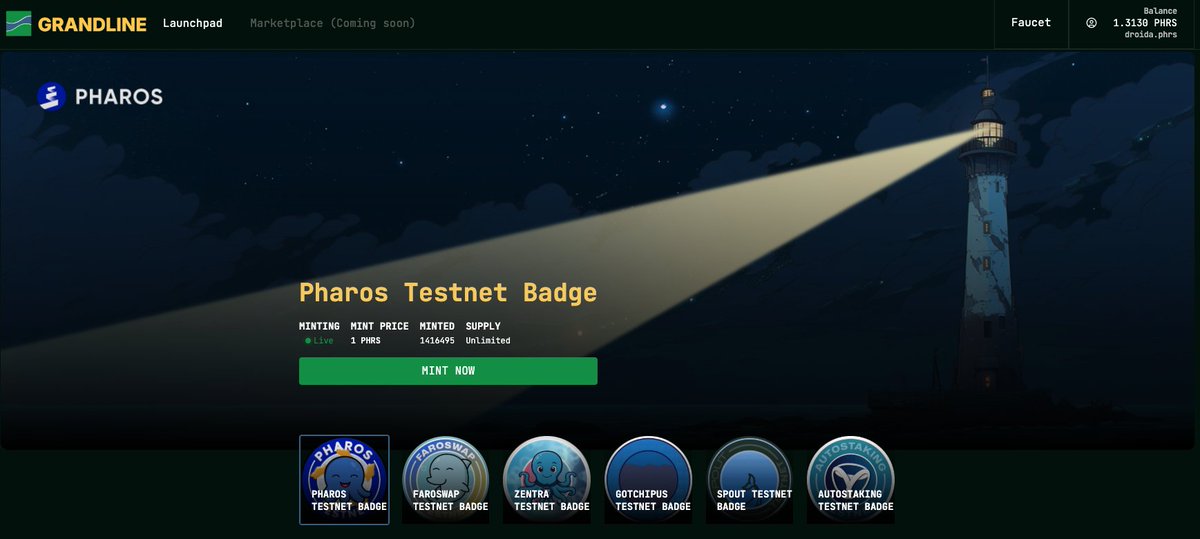This screenshot has height=539, width=1200.
Task: Click the Pharos logo icon
Action: (52, 97)
